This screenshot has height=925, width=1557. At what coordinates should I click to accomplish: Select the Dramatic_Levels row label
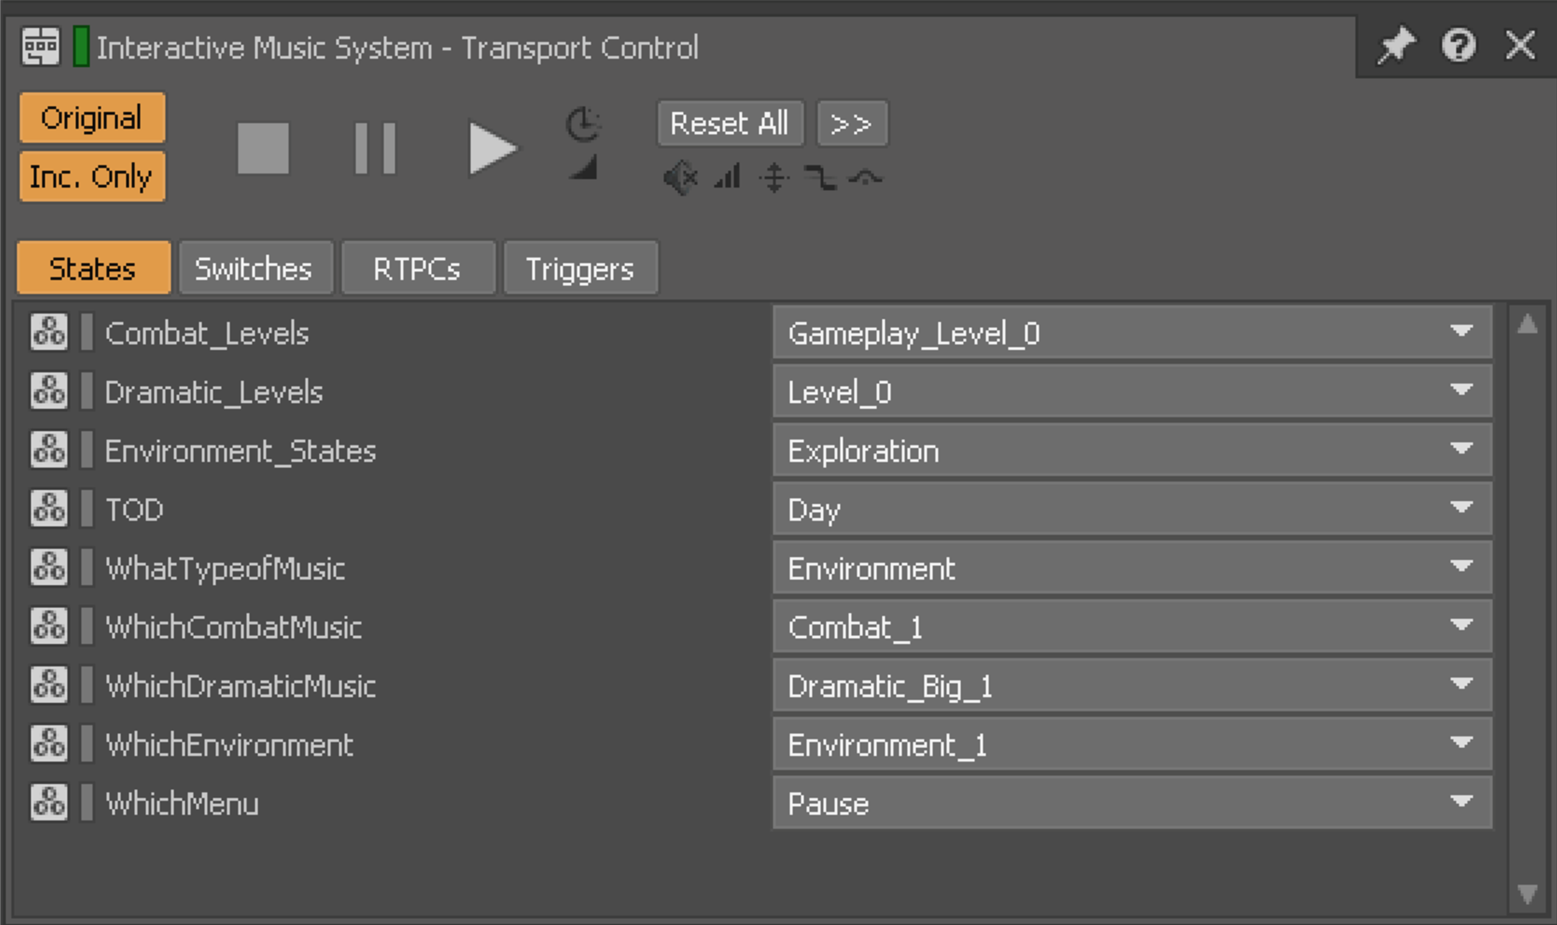pyautogui.click(x=214, y=392)
